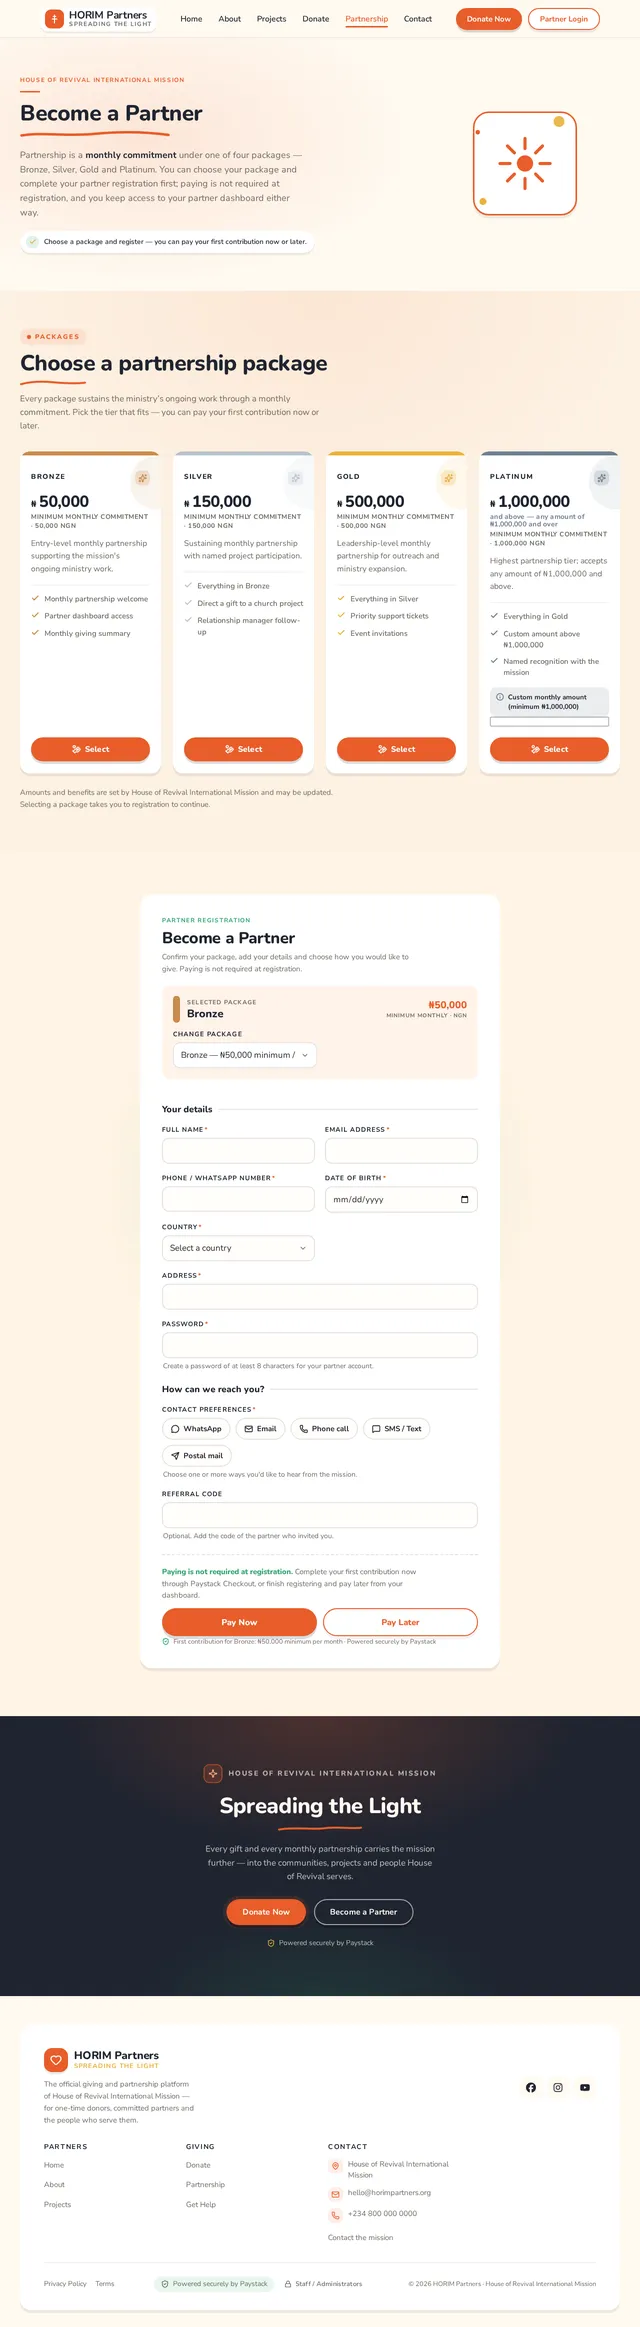Open the Change Package dropdown
Screen dimensions: 640x2327
[x=244, y=1055]
